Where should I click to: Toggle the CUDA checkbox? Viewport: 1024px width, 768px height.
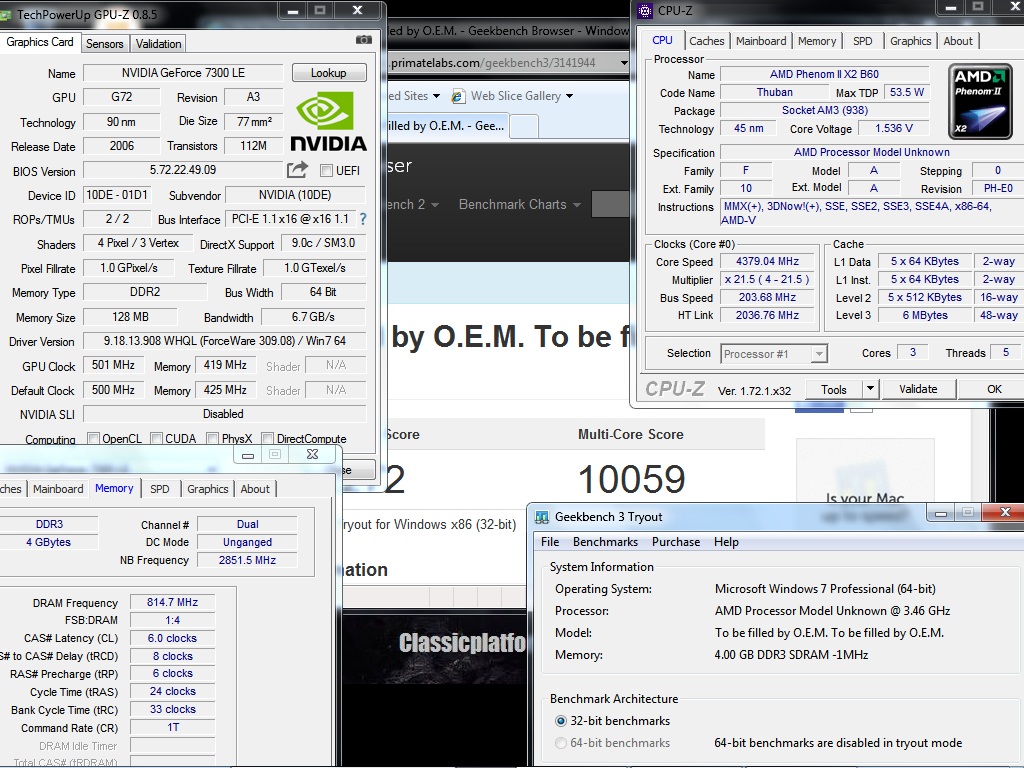point(156,438)
